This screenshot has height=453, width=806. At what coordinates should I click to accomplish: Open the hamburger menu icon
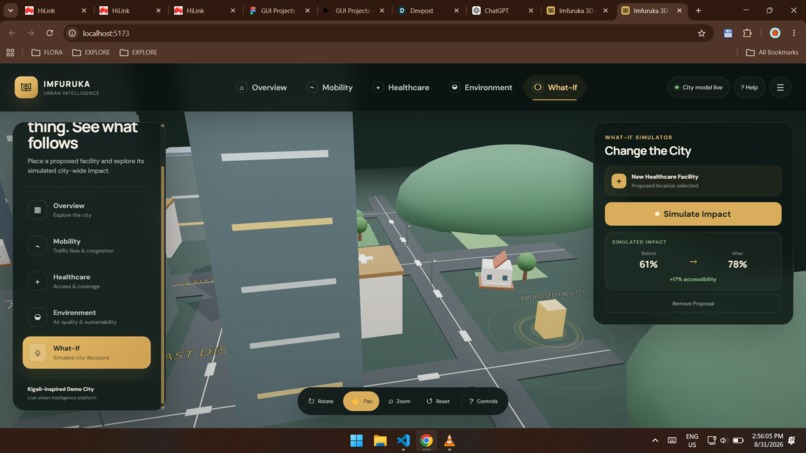pos(780,87)
